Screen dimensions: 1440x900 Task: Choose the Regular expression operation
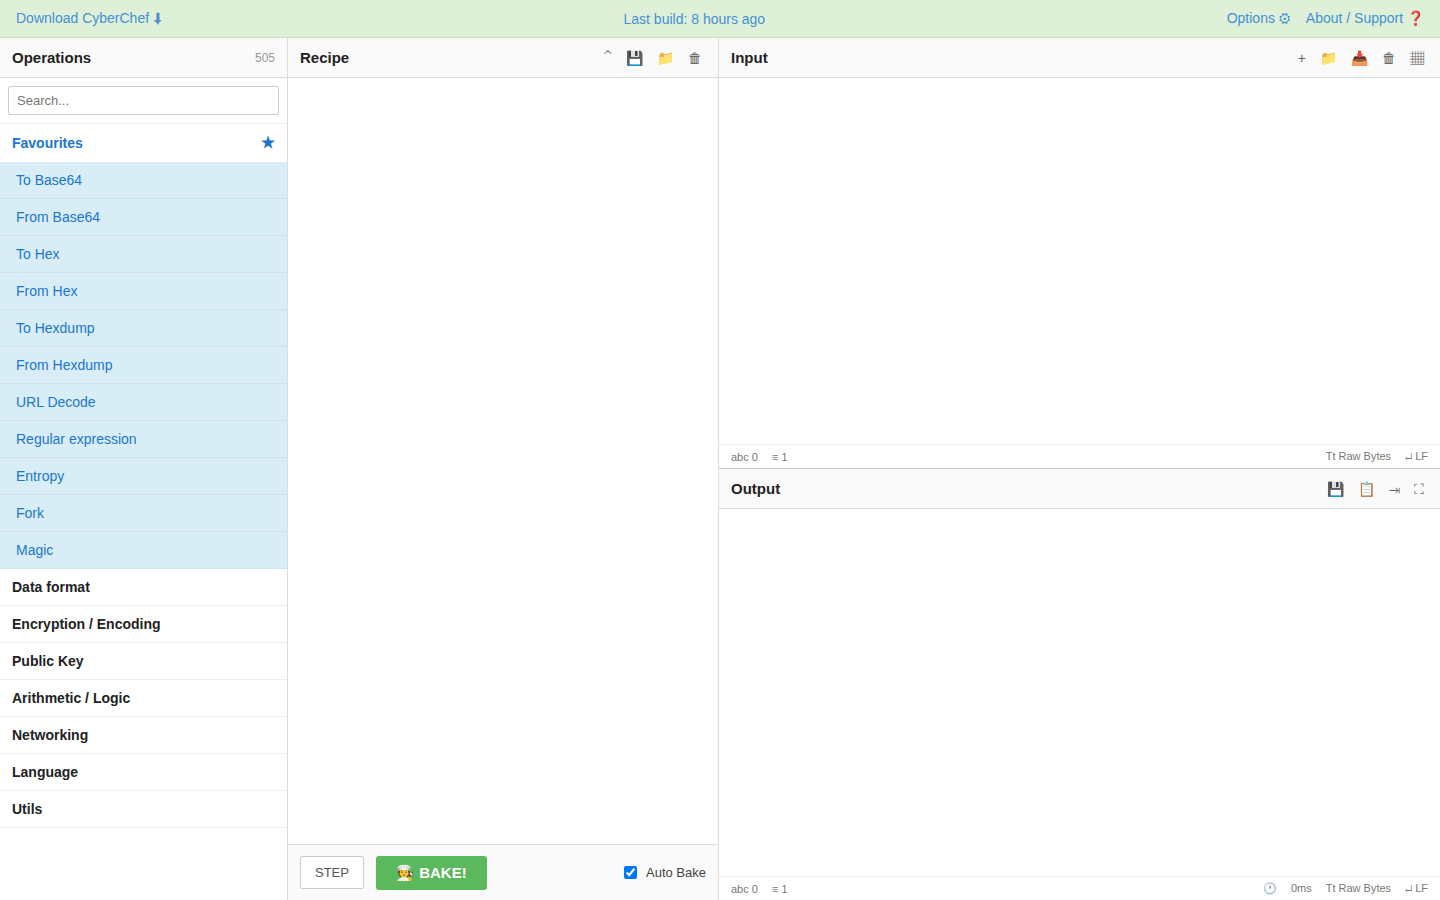pyautogui.click(x=143, y=439)
